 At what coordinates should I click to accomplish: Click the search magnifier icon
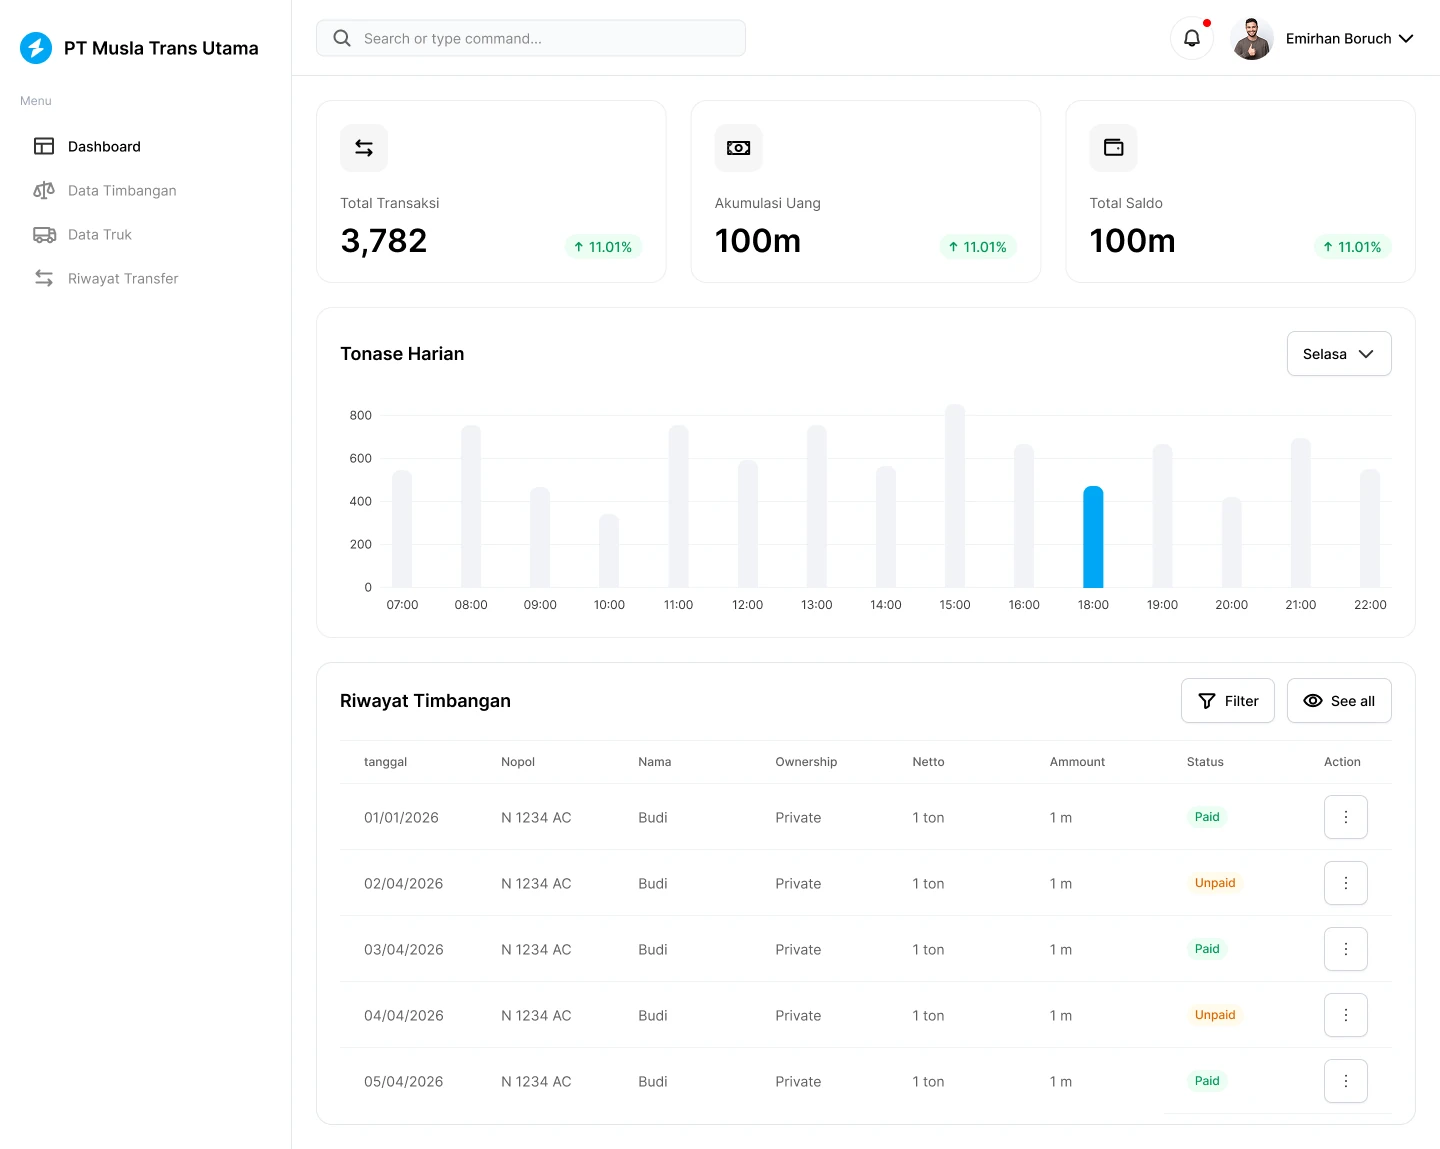tap(342, 38)
